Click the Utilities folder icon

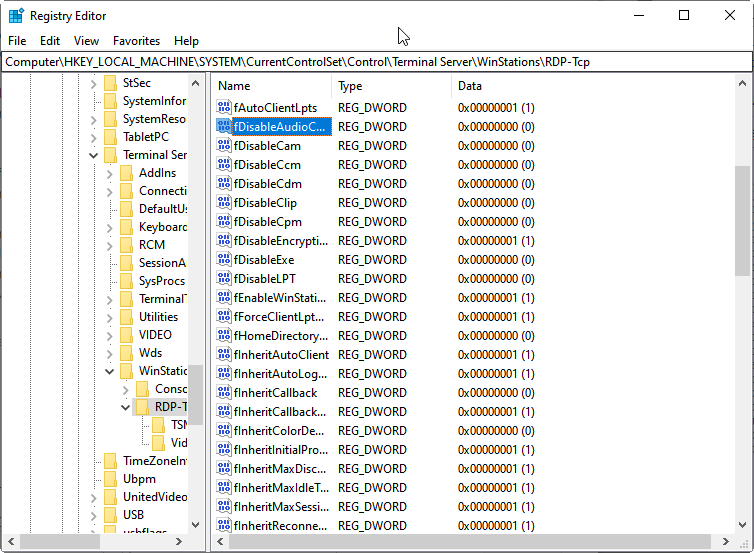pyautogui.click(x=126, y=317)
